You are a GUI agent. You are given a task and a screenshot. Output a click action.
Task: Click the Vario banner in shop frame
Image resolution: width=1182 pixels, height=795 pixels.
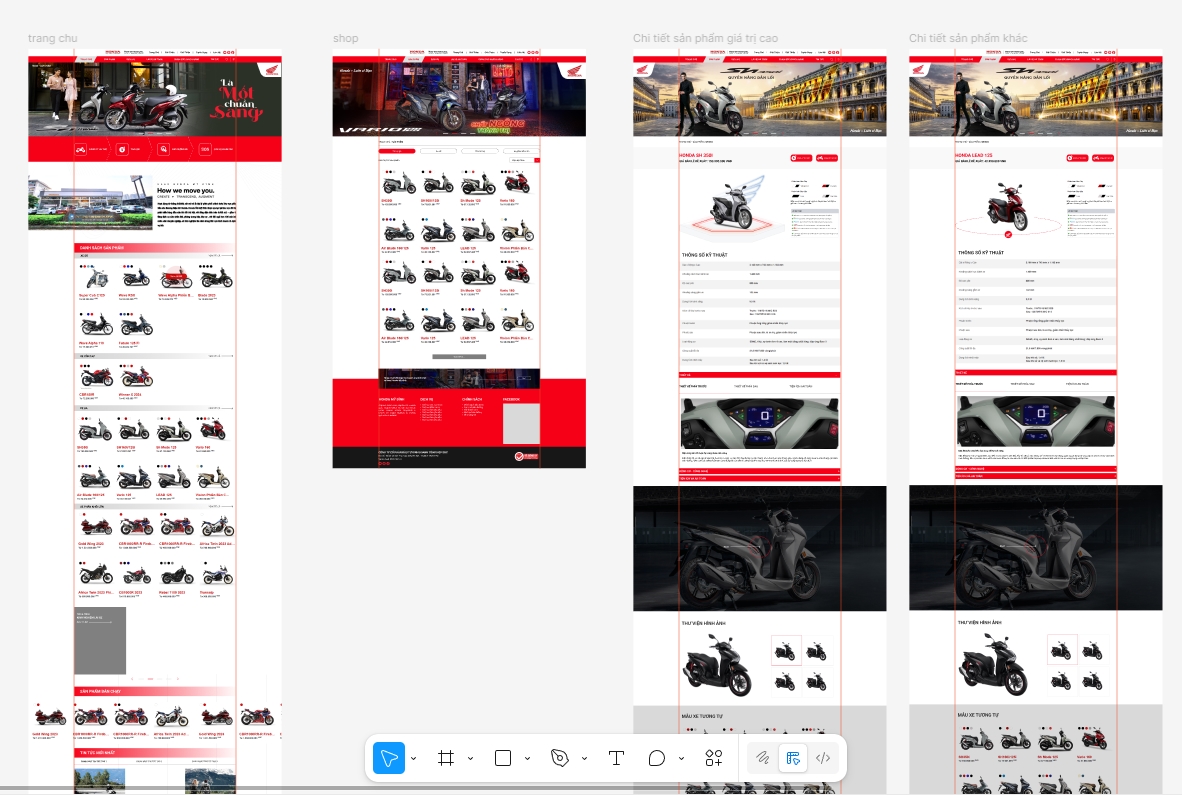coord(459,101)
